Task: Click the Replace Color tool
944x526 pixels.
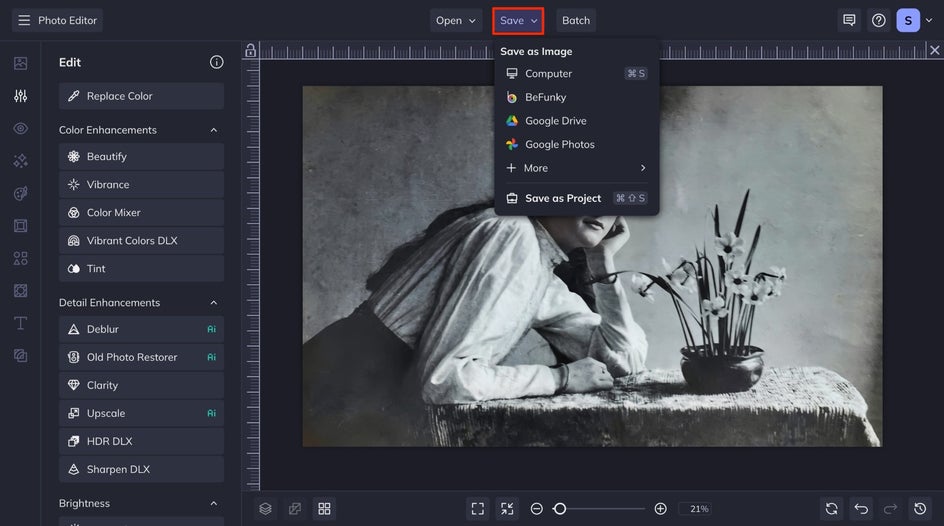Action: pos(141,96)
